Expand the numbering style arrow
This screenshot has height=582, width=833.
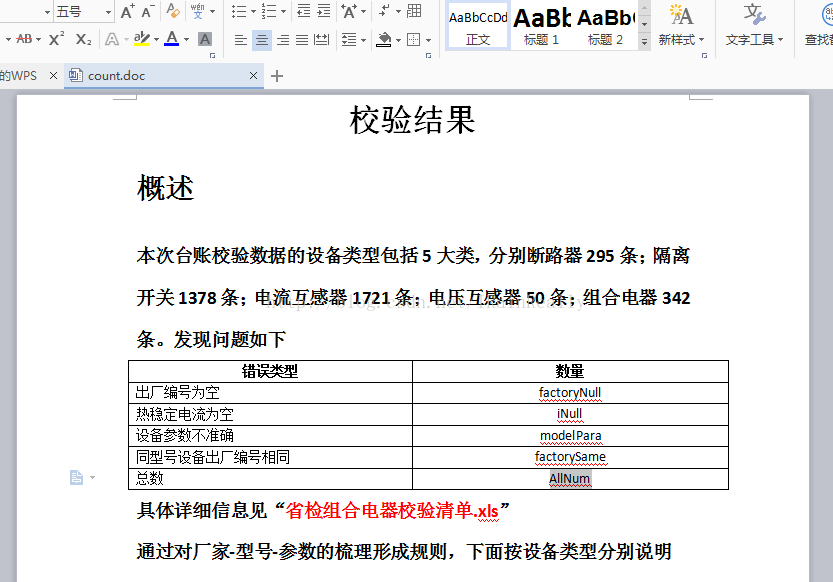(283, 12)
